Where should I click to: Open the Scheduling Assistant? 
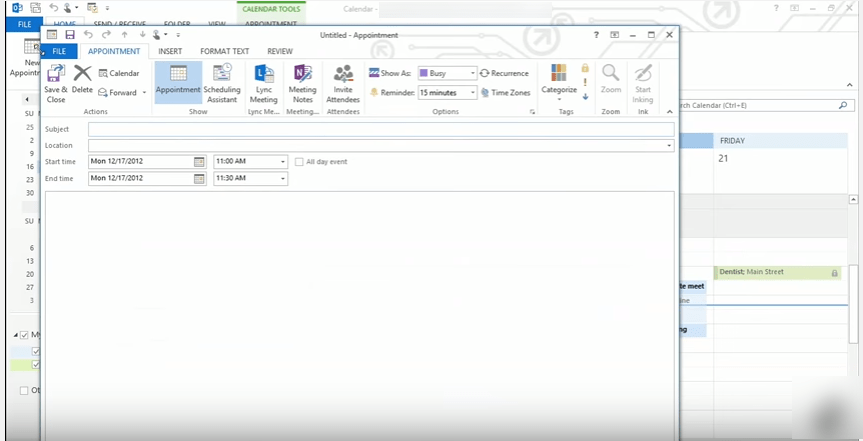click(222, 83)
